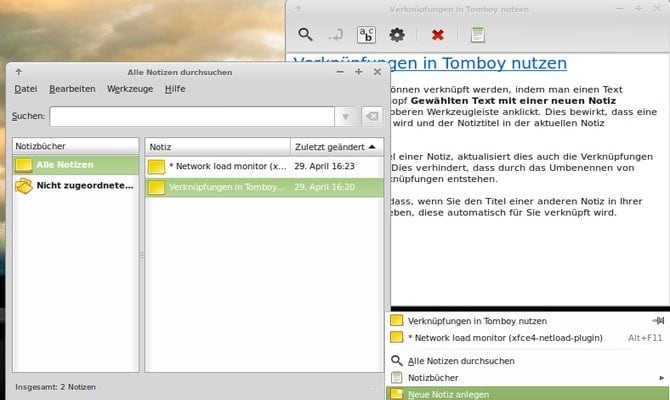670x400 pixels.
Task: Select 'Nicht zugeordnete...' notebook entry
Action: click(x=76, y=185)
